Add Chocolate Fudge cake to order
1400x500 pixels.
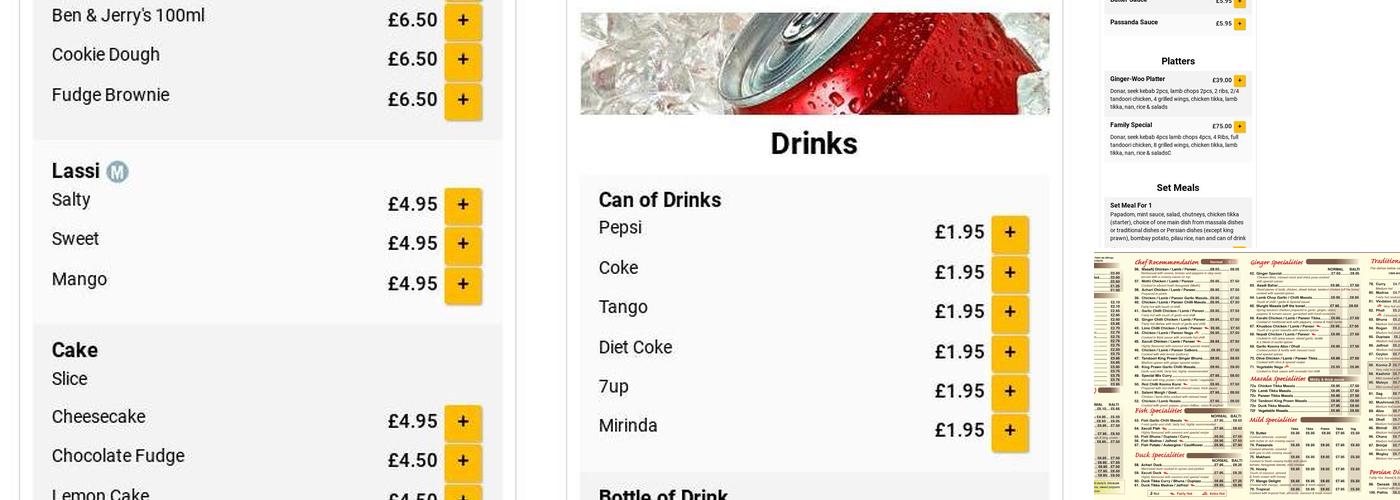(463, 461)
